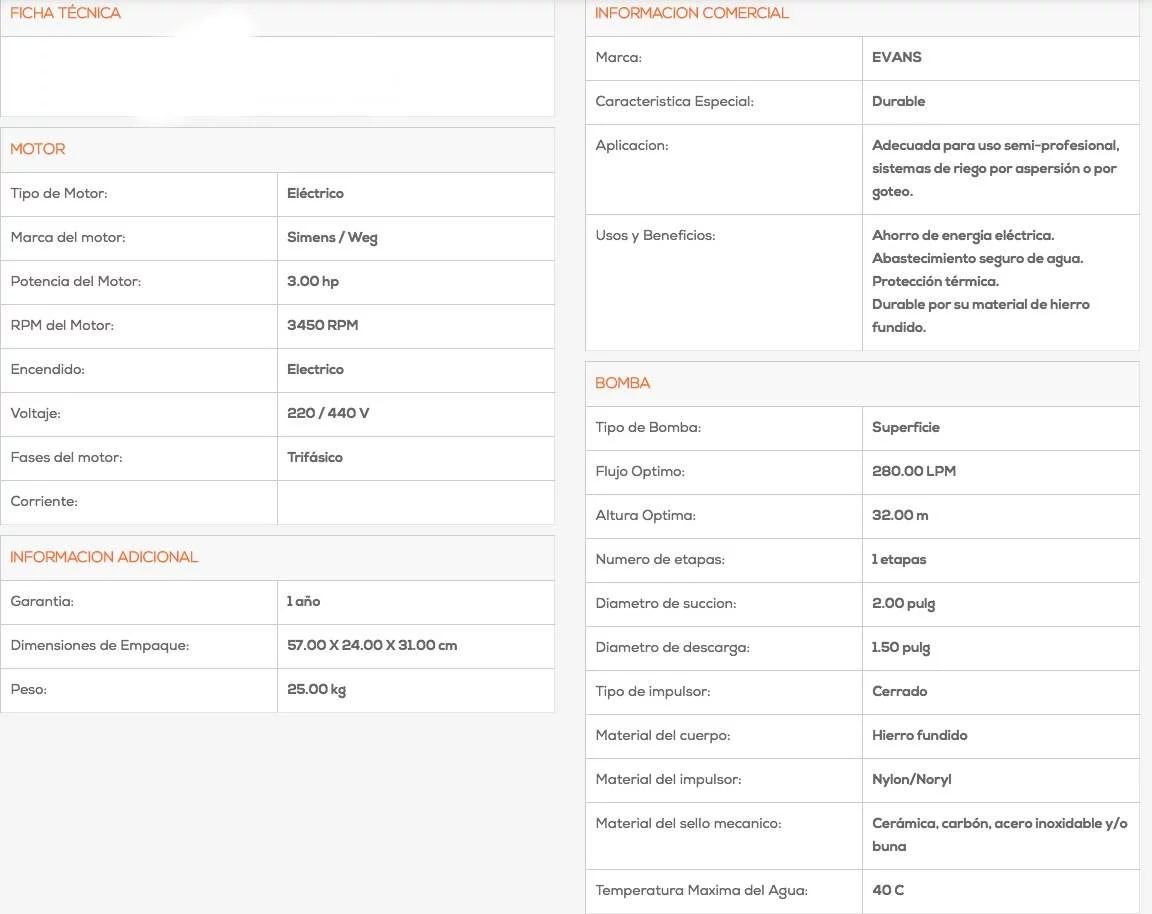Select the Nylon/Noryl impeller material value
The image size is (1152, 914).
pos(911,779)
